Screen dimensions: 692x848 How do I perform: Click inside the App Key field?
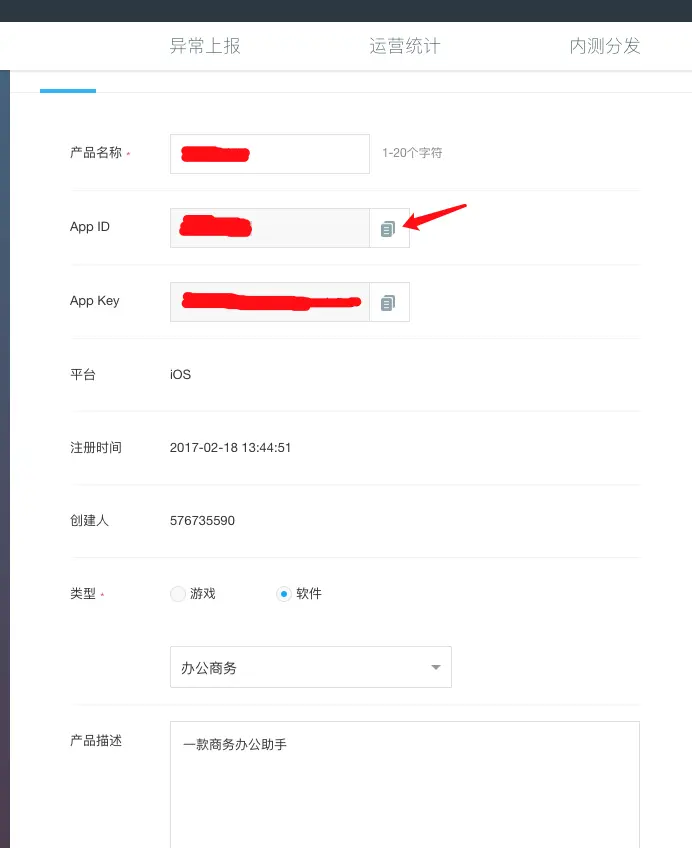(x=270, y=302)
